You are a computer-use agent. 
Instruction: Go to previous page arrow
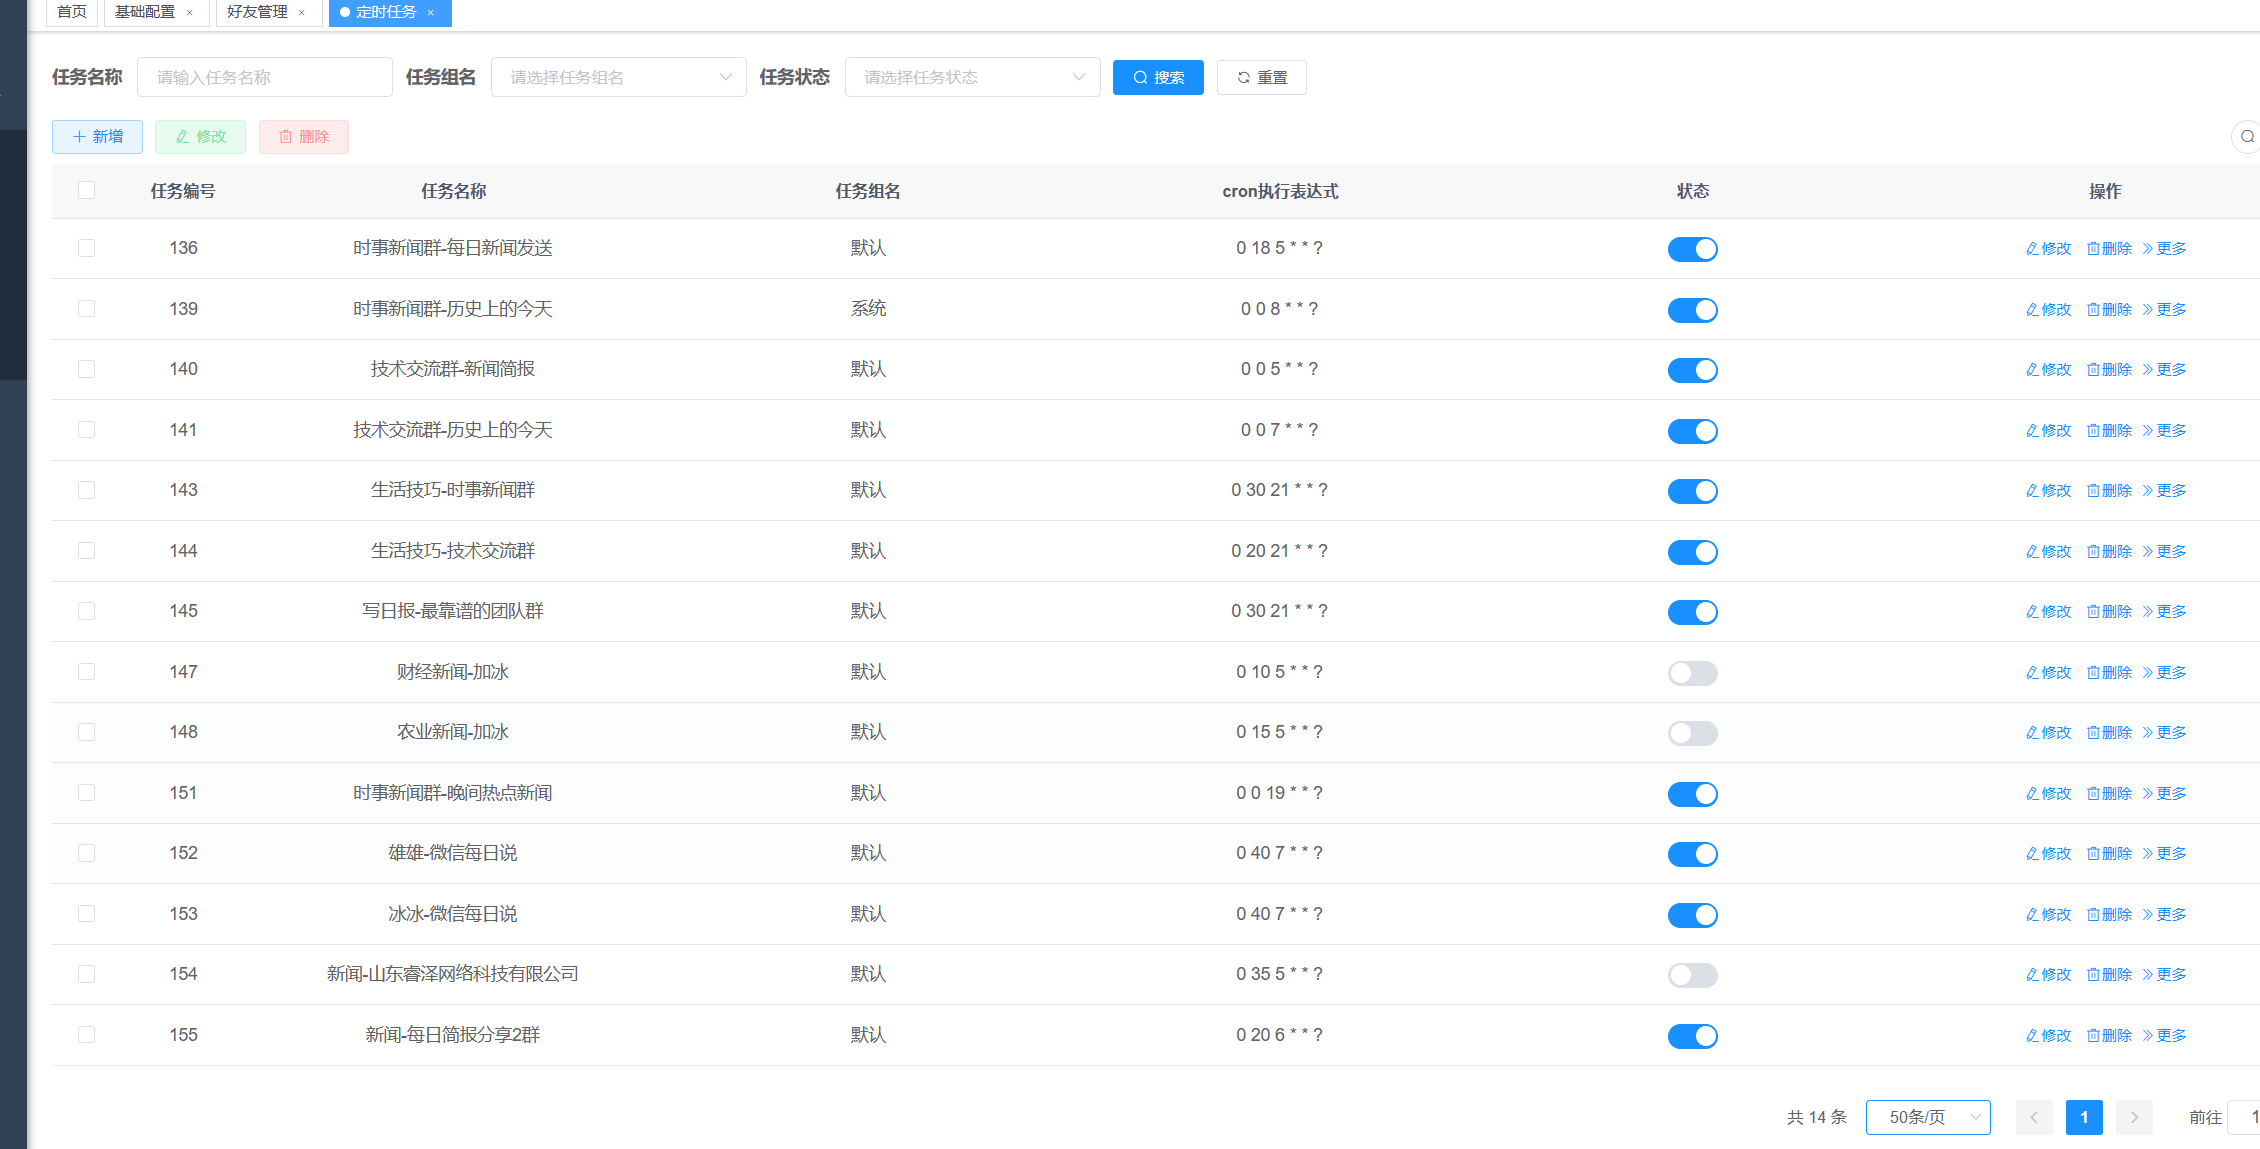pos(2034,1117)
